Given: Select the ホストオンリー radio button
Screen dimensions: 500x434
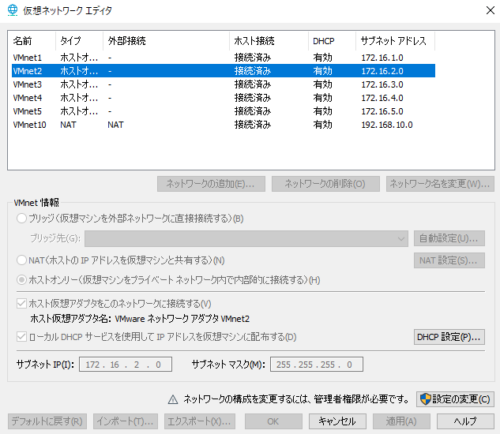Looking at the screenshot, I should pos(22,280).
